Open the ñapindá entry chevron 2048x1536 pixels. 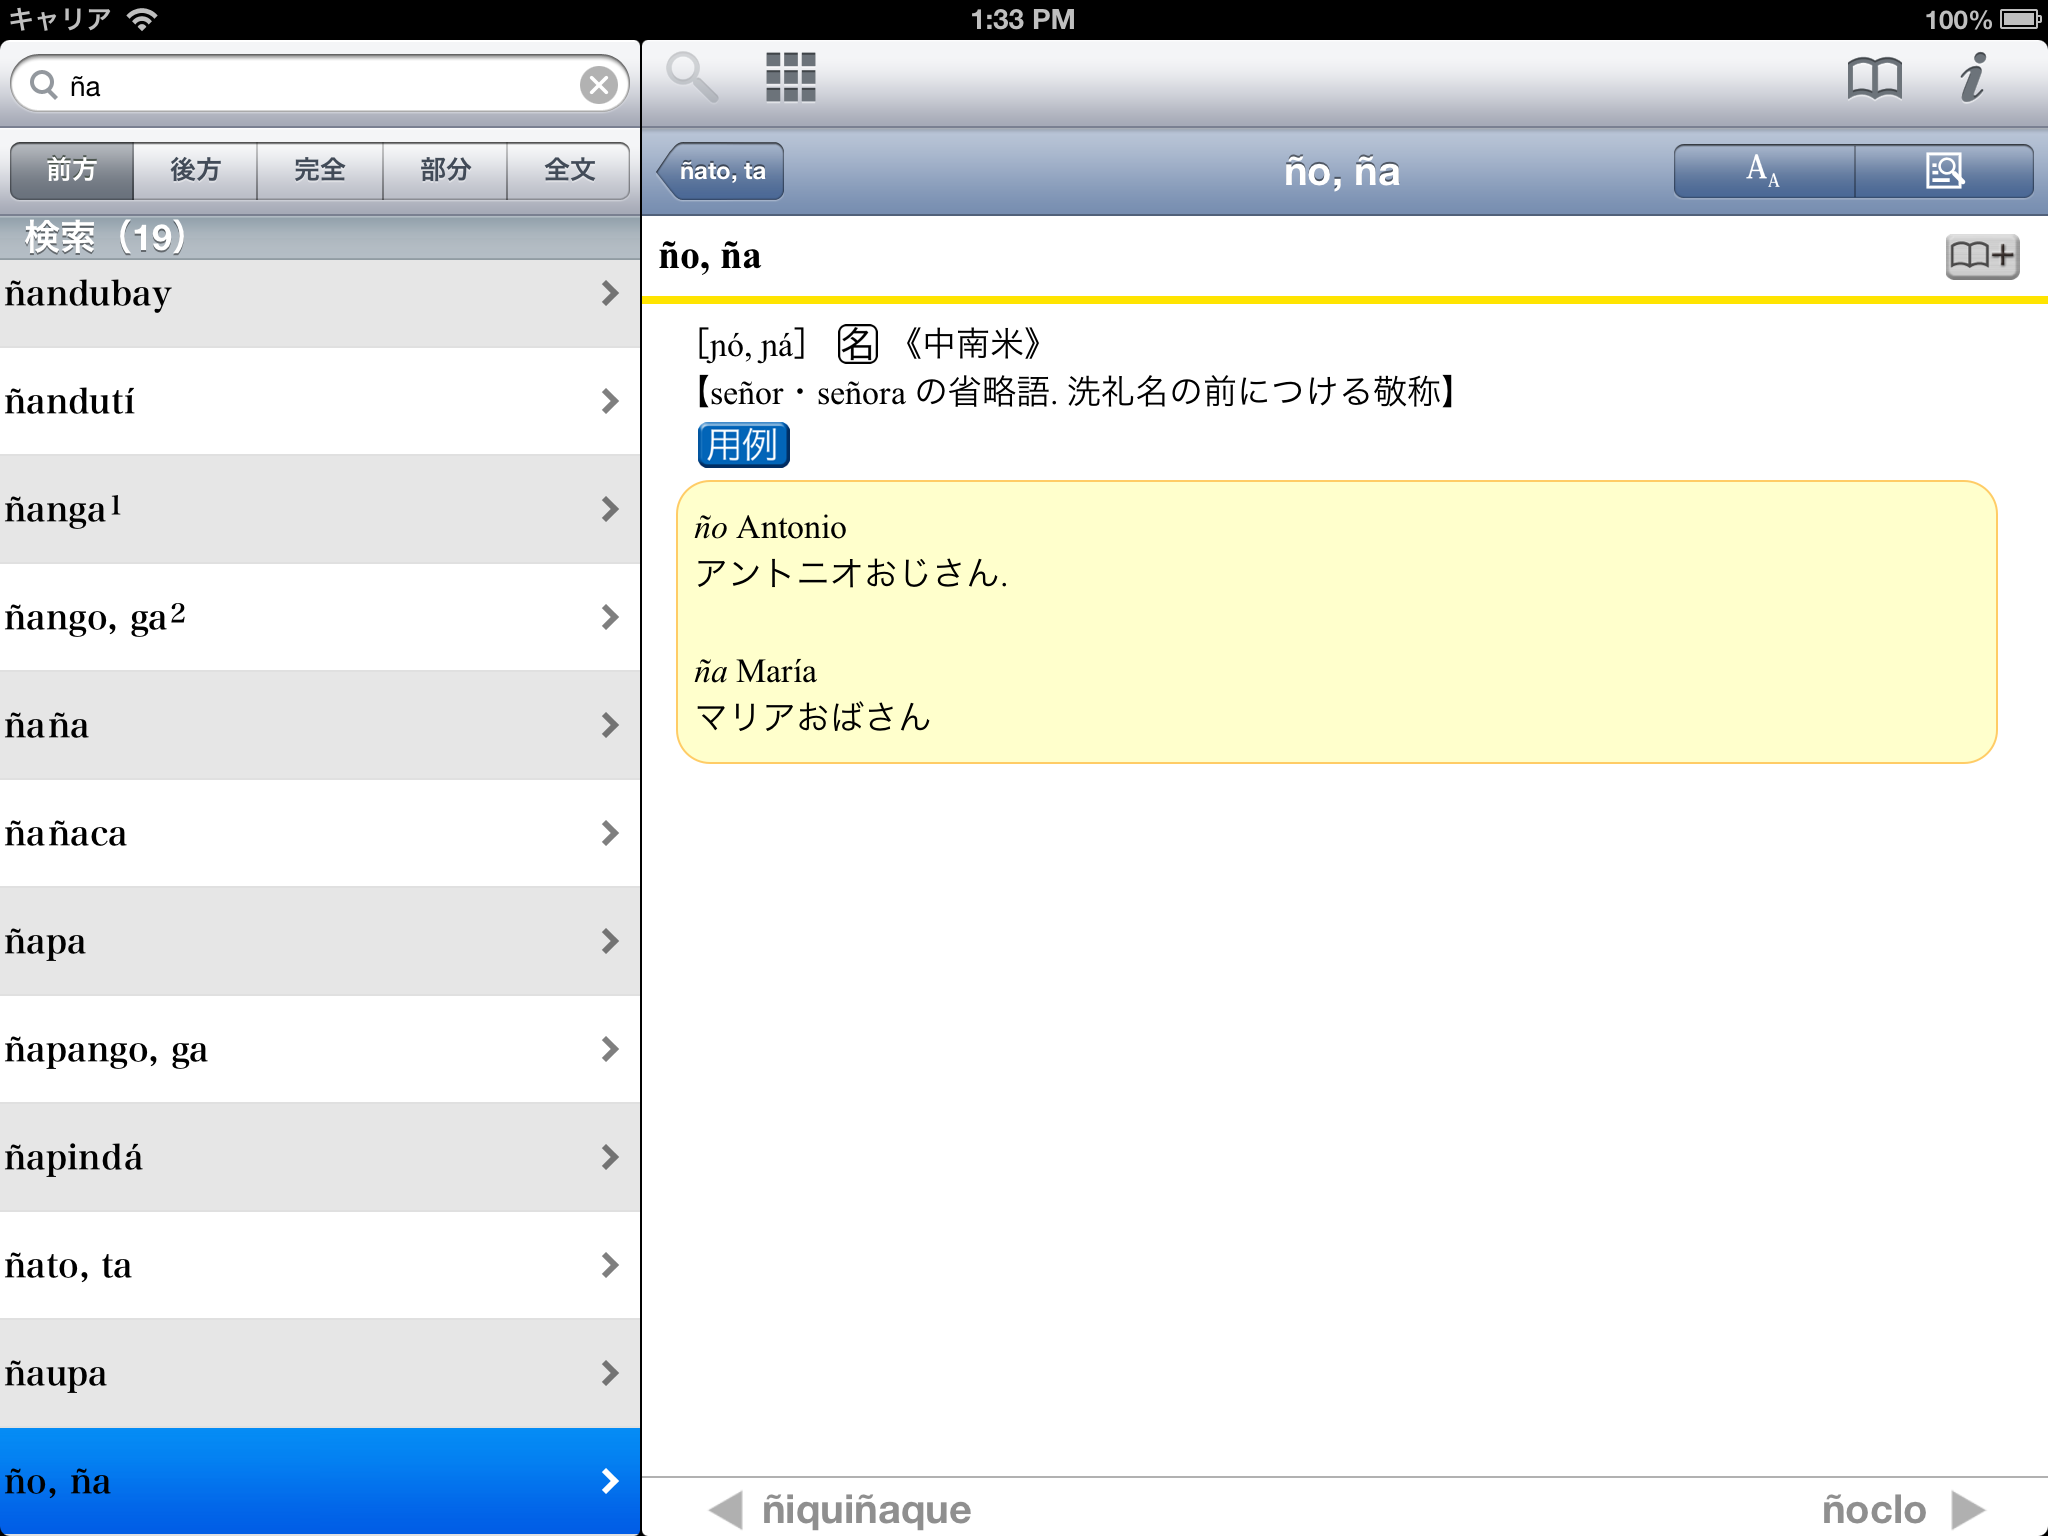(610, 1157)
